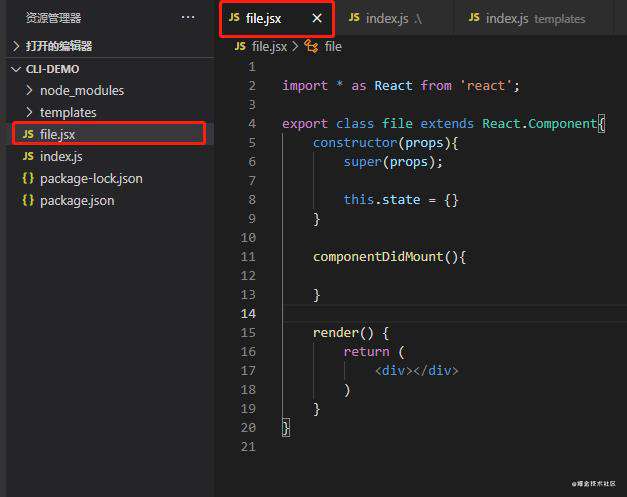Click componentDidMount on line 11
This screenshot has height=497, width=627.
pos(378,257)
